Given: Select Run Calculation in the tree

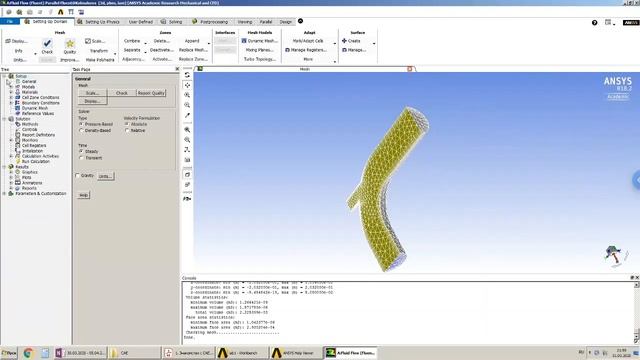Looking at the screenshot, I should click(36, 162).
